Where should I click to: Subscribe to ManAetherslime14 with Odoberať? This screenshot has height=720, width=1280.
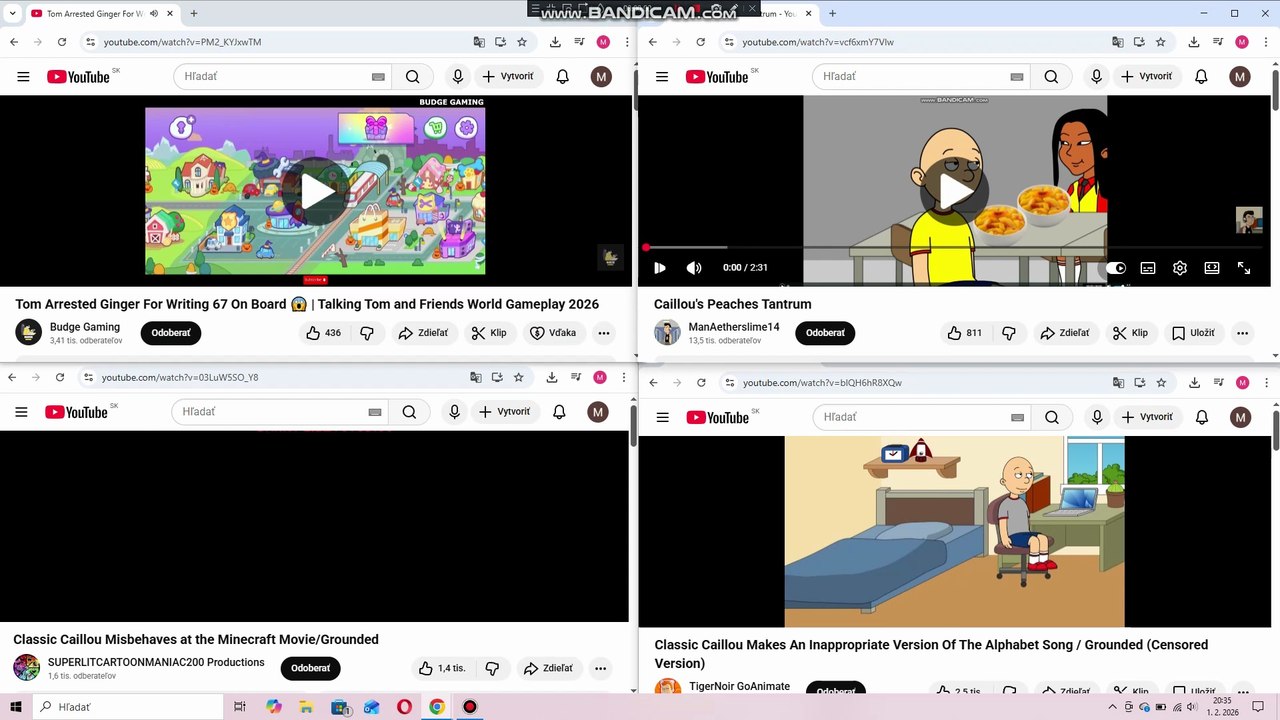click(825, 333)
